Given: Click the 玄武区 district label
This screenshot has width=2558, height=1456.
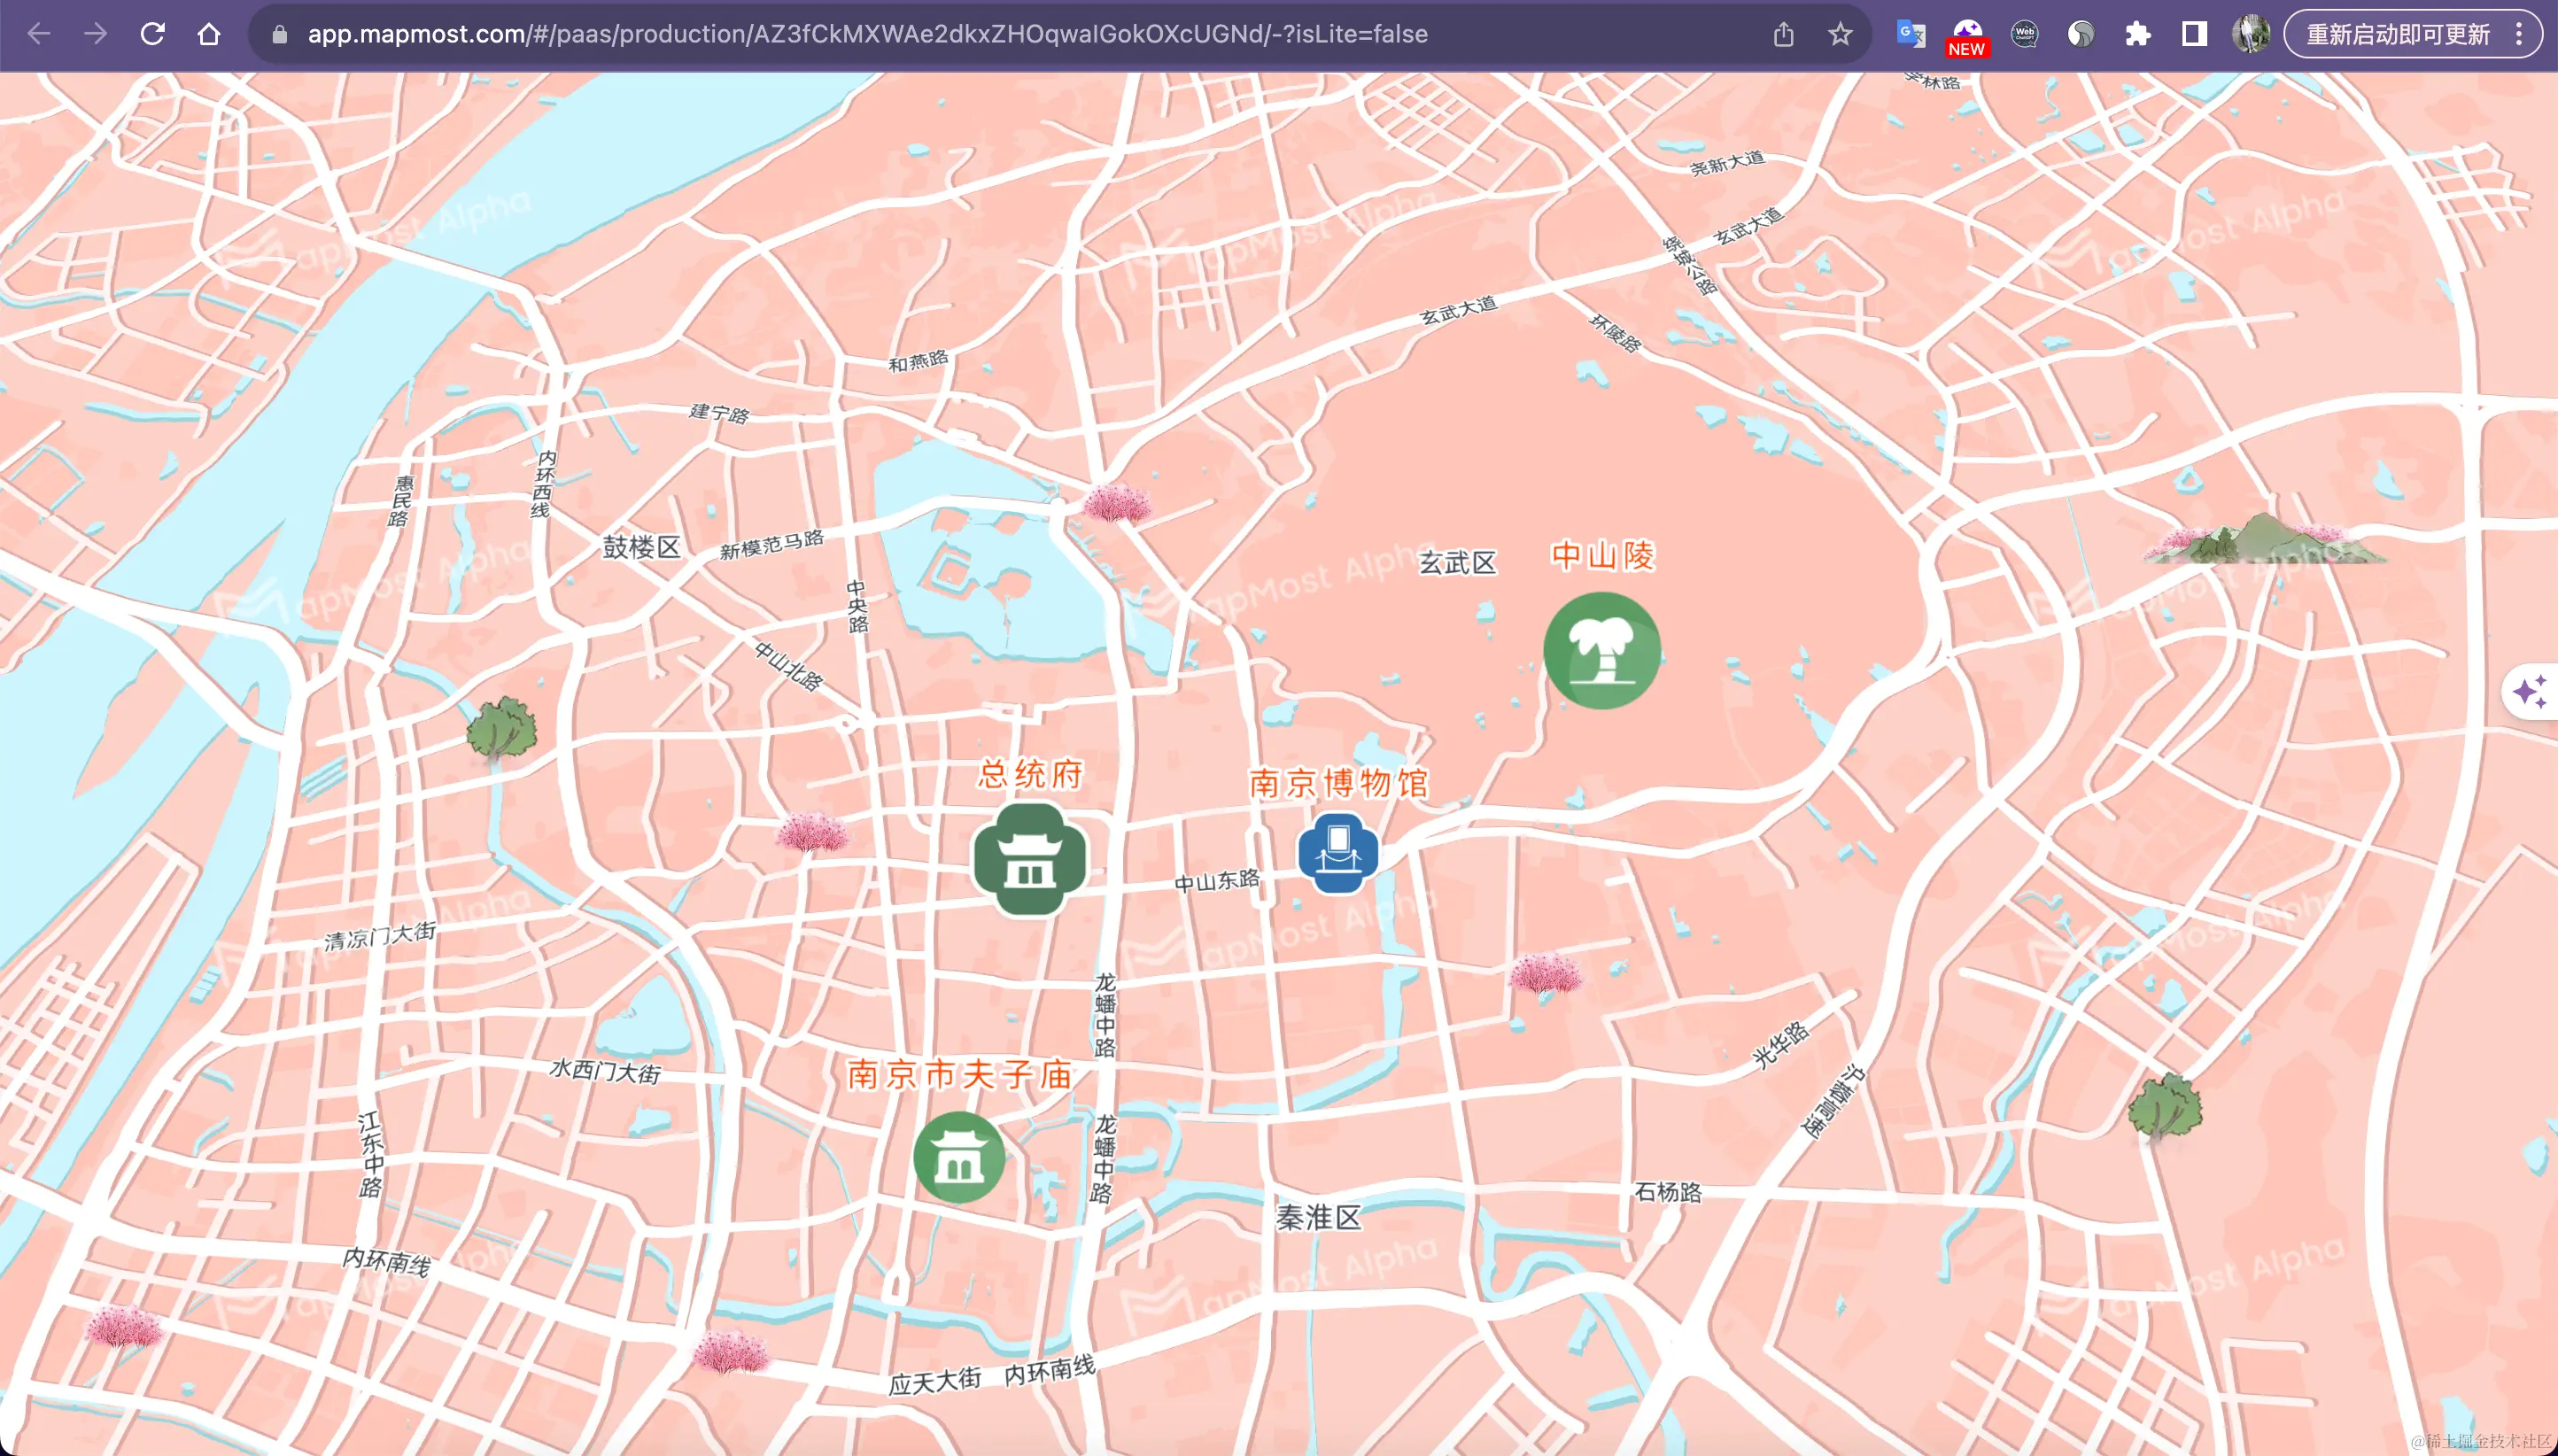Looking at the screenshot, I should coord(1458,563).
